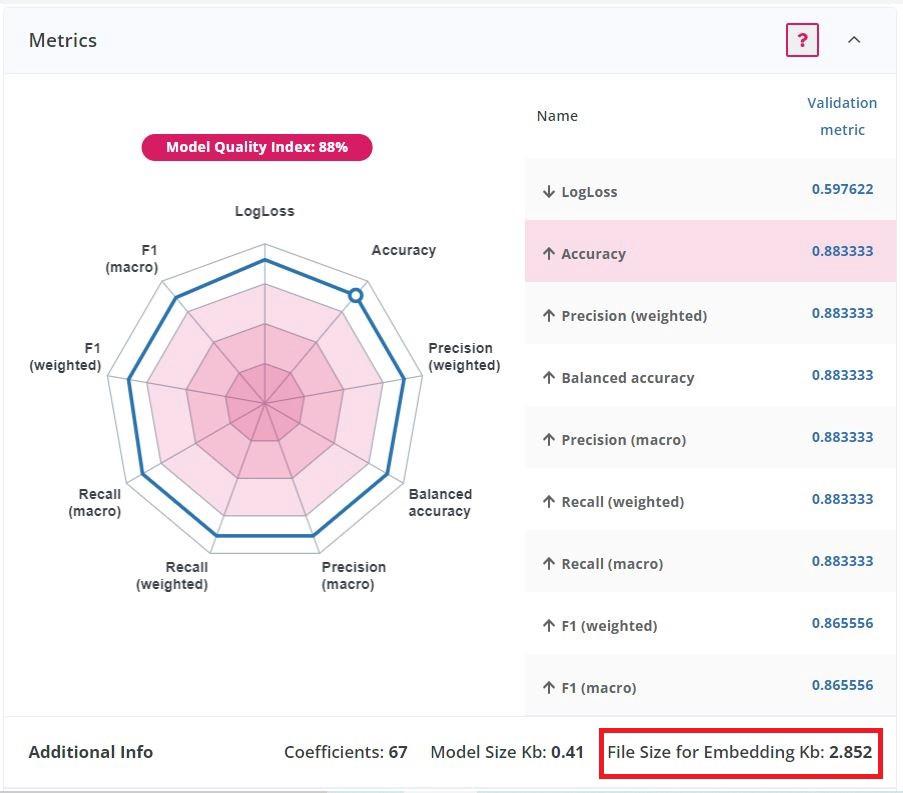This screenshot has height=793, width=903.
Task: Click the up arrow beside Balanced accuracy
Action: coord(548,378)
